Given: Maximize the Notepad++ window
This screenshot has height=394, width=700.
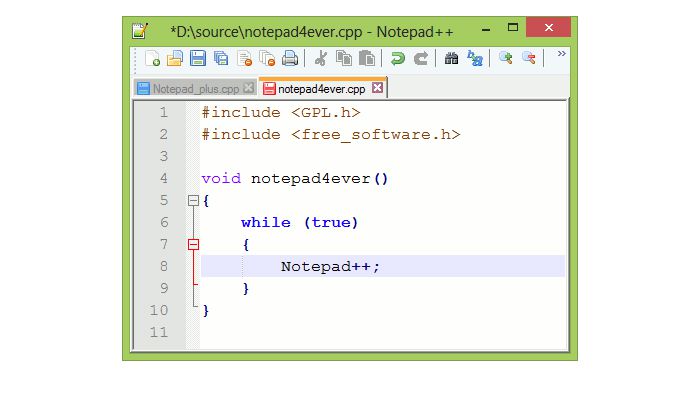Looking at the screenshot, I should [513, 28].
